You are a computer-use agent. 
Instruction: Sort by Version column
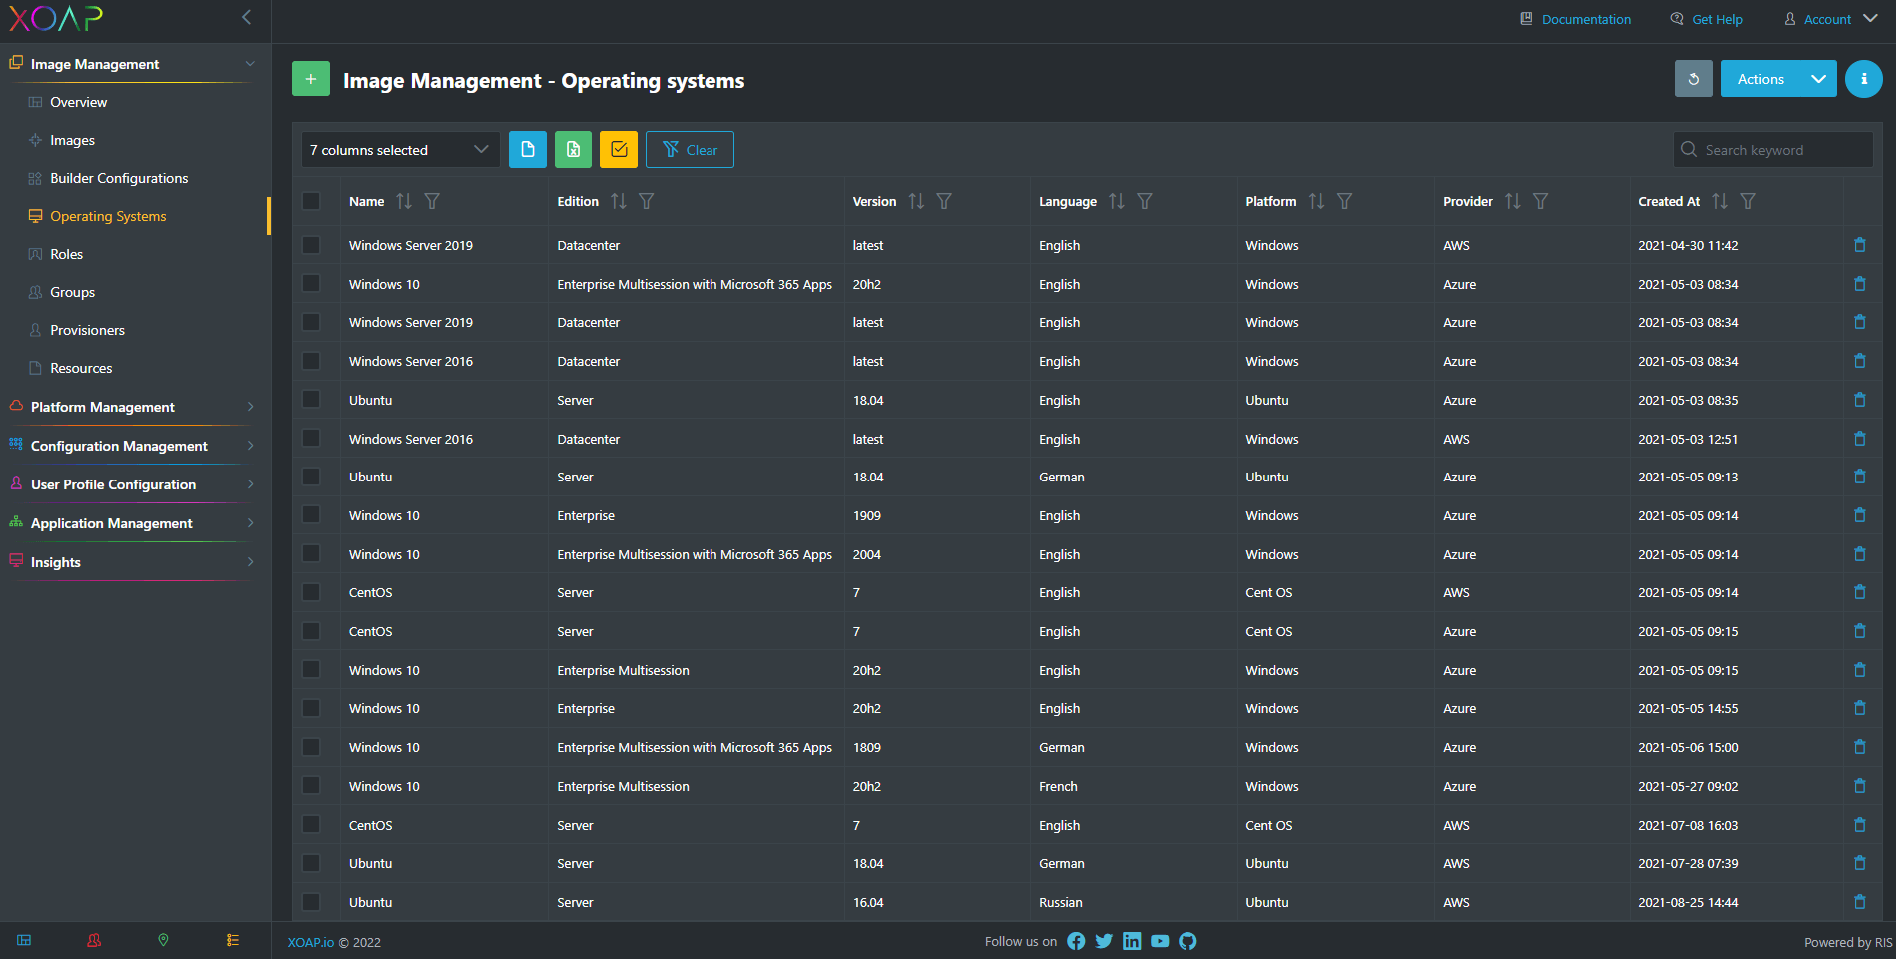click(x=916, y=201)
